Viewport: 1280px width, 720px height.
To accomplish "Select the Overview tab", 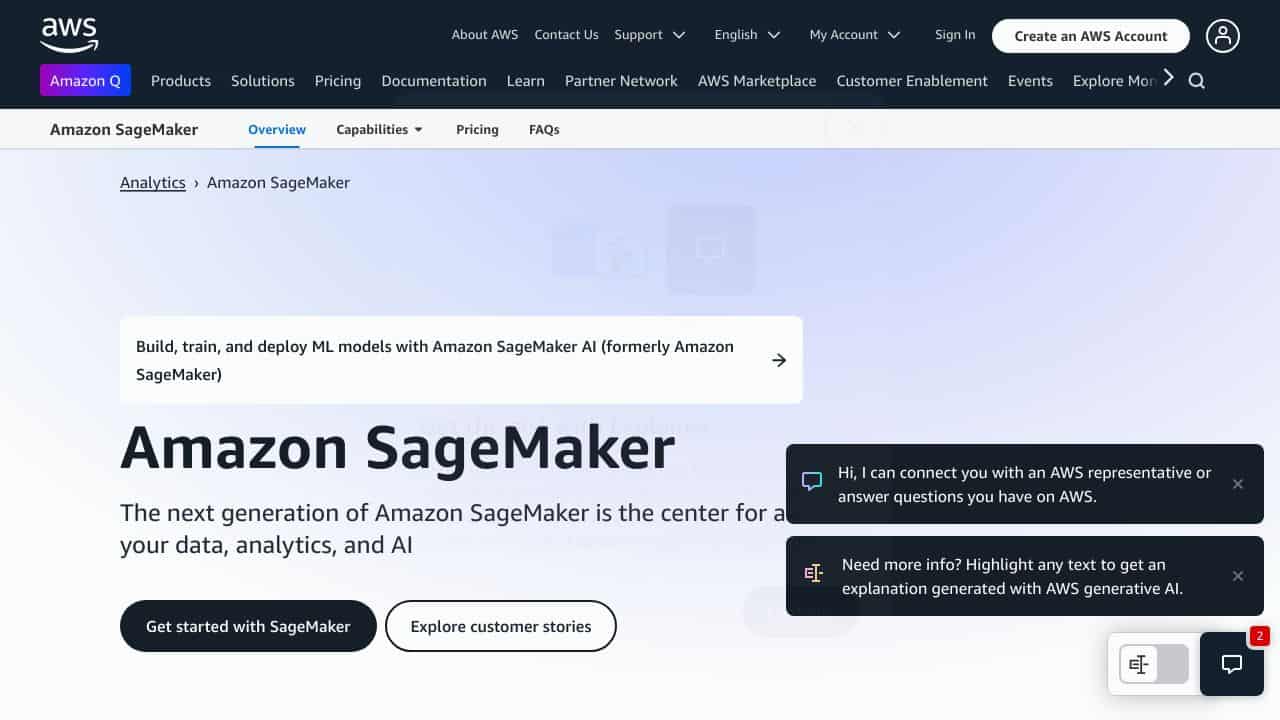I will point(277,129).
